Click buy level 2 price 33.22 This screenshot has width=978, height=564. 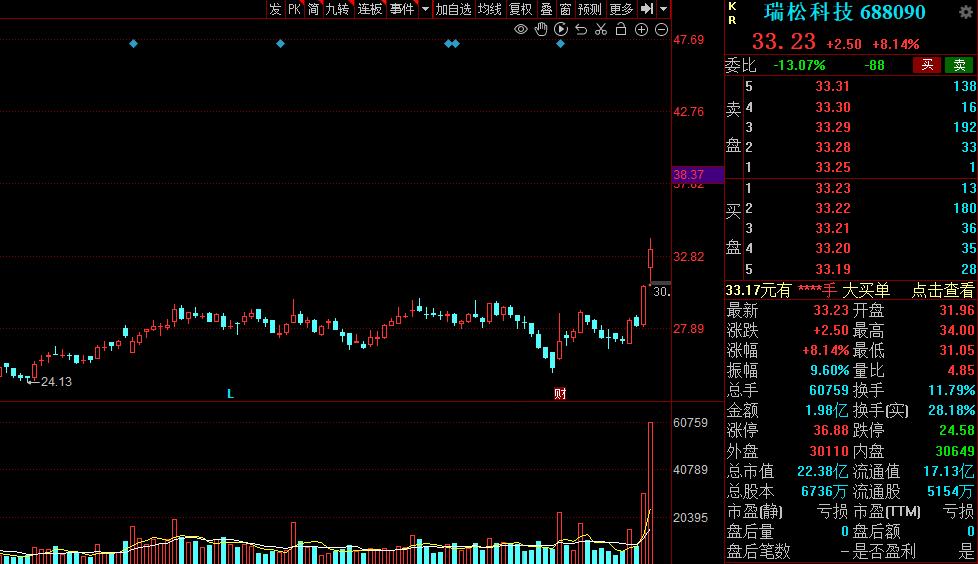pyautogui.click(x=833, y=208)
